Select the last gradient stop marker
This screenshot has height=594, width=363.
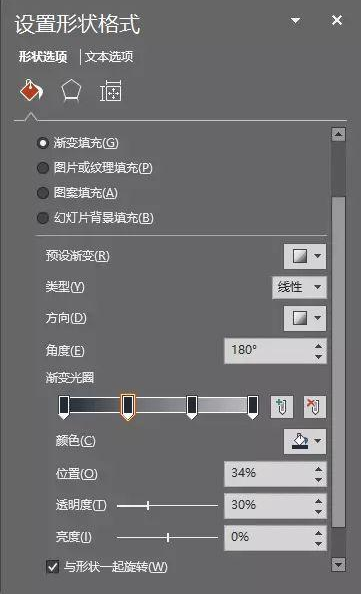coord(253,407)
